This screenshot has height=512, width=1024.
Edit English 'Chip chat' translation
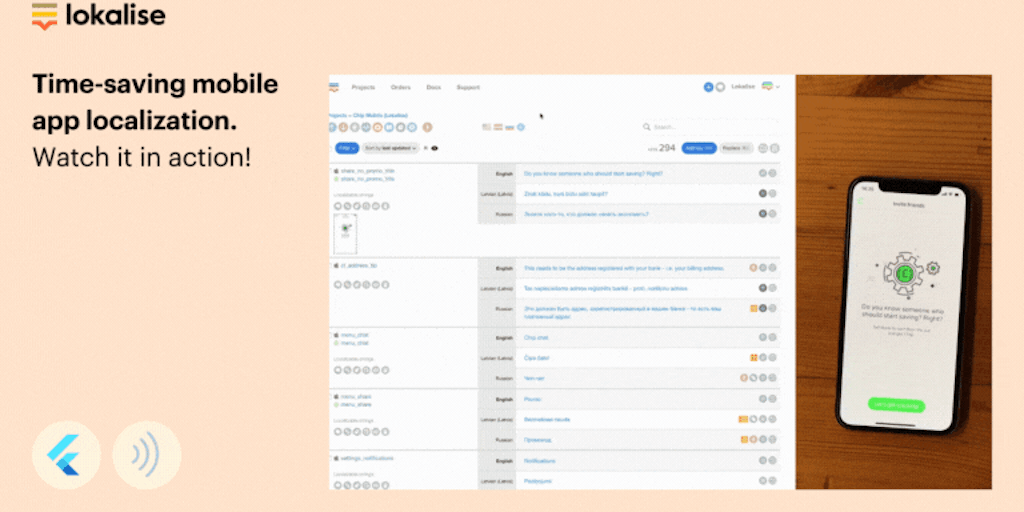coord(536,338)
